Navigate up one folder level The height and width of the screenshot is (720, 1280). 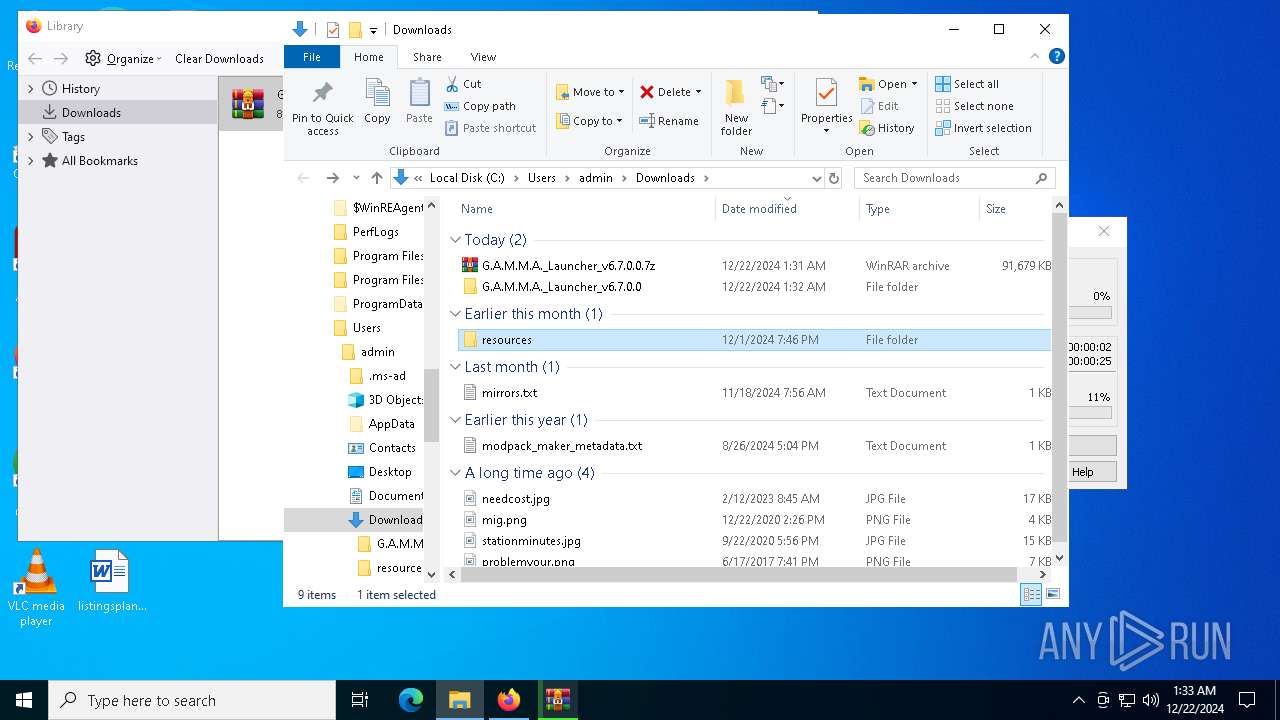click(376, 178)
